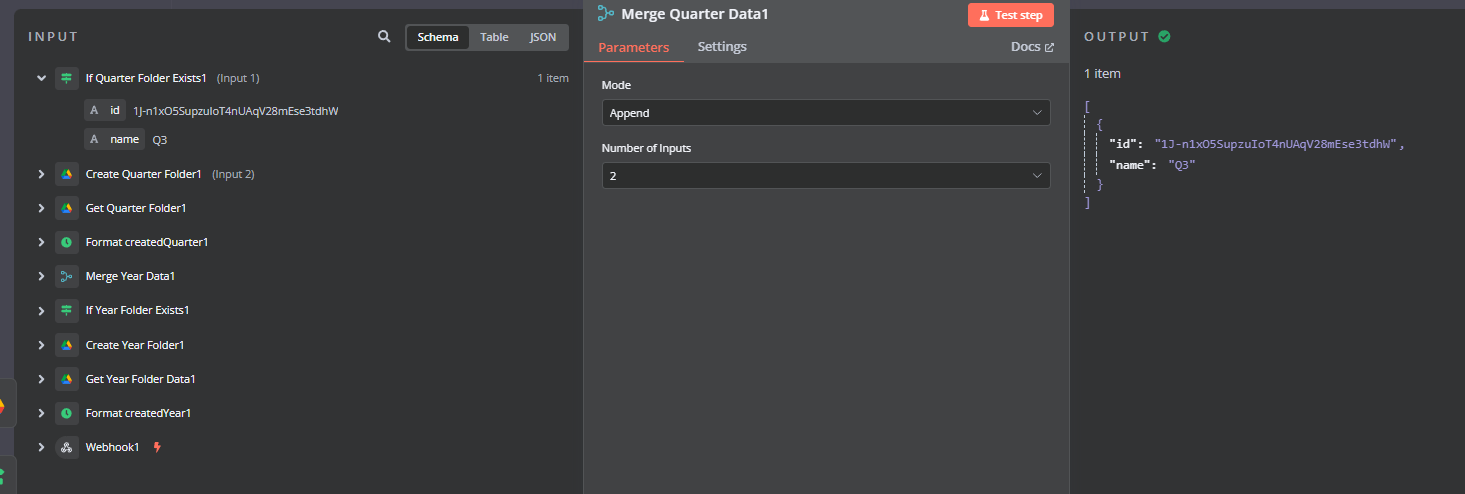The height and width of the screenshot is (494, 1465).
Task: Open the Docs link
Action: pos(1032,47)
